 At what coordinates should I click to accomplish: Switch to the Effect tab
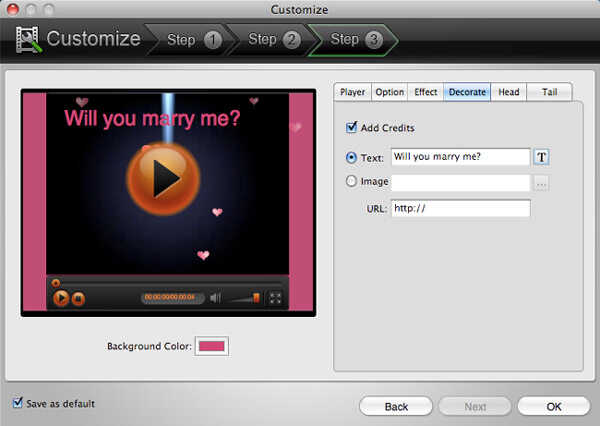(426, 92)
